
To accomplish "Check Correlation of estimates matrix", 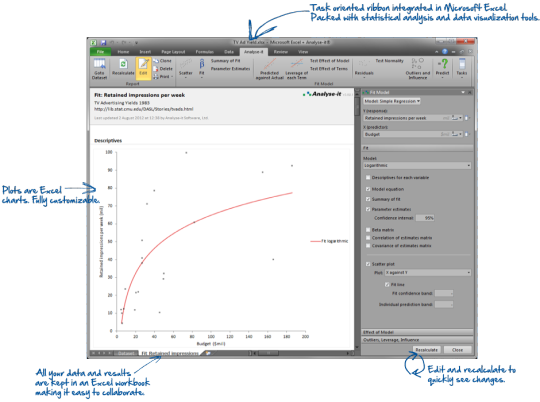I will coord(368,238).
